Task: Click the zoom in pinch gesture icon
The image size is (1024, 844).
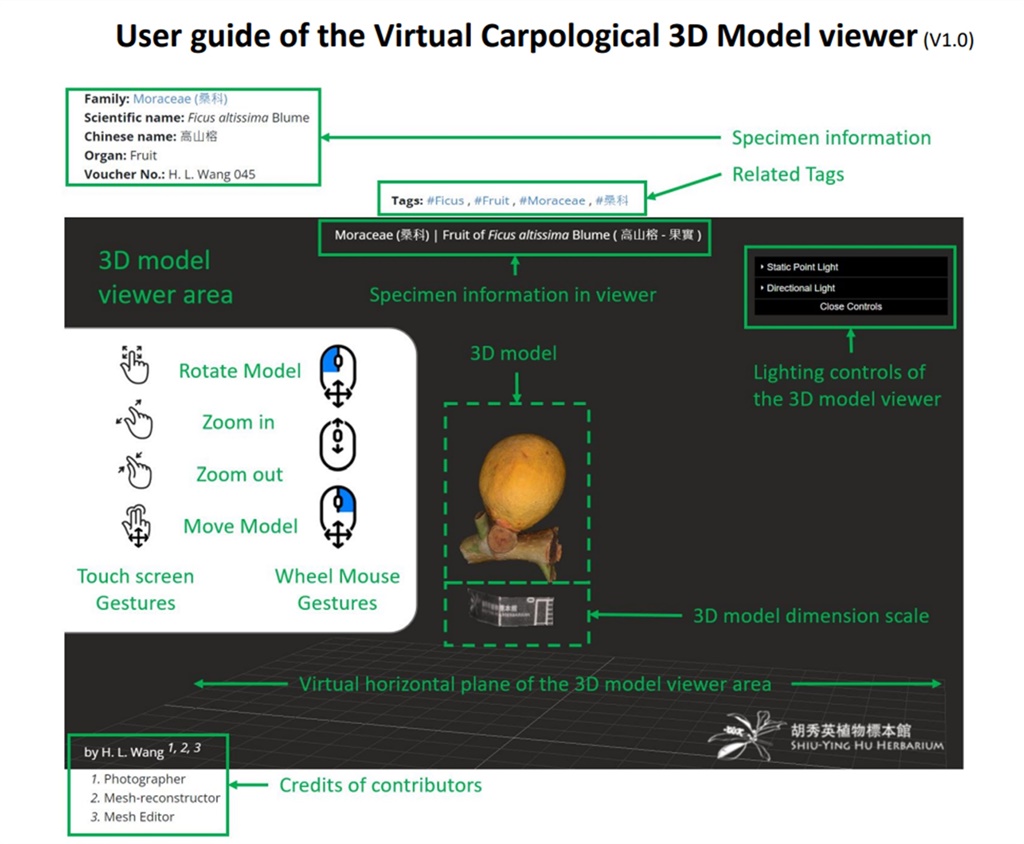Action: pyautogui.click(x=134, y=420)
